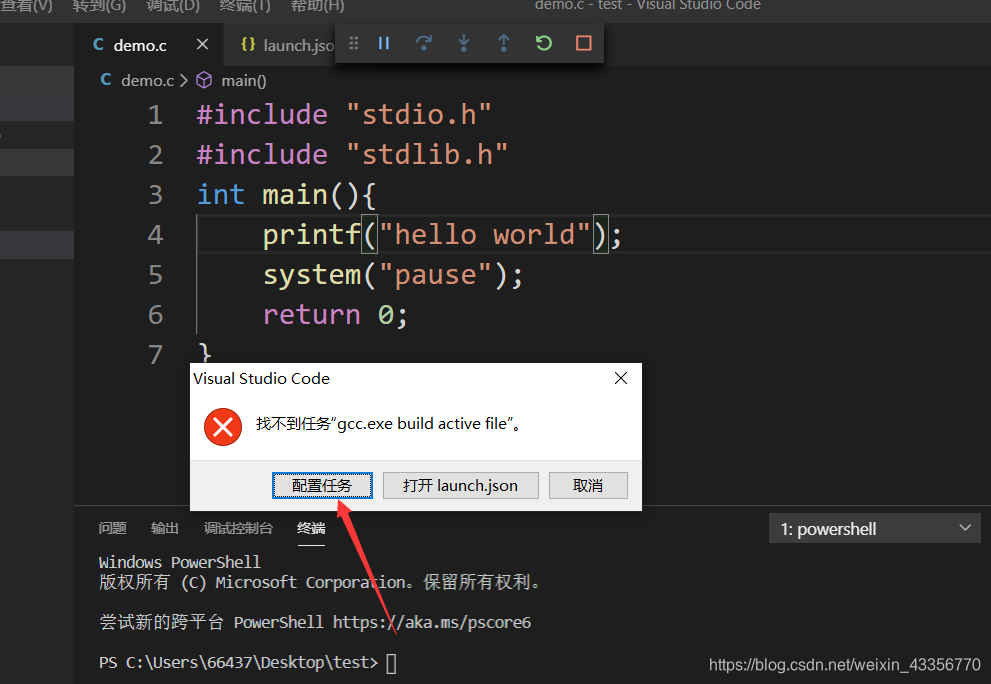The width and height of the screenshot is (991, 684).
Task: Restart debugging with the green arrow icon
Action: pos(544,43)
